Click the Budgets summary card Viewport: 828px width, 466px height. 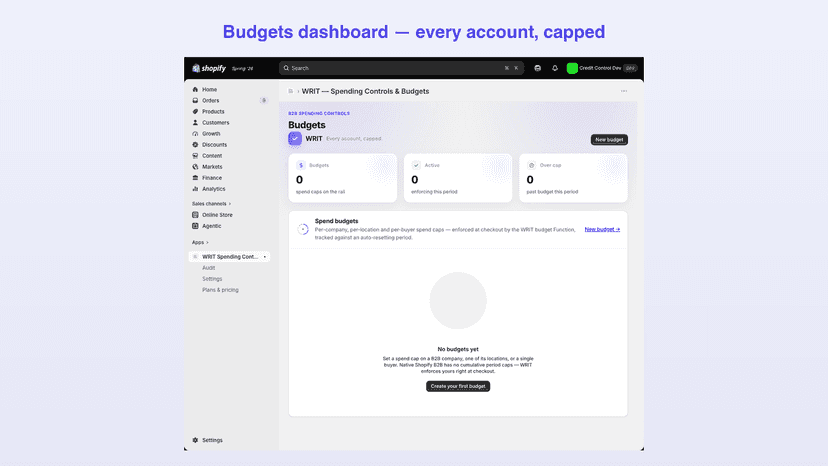pyautogui.click(x=343, y=178)
